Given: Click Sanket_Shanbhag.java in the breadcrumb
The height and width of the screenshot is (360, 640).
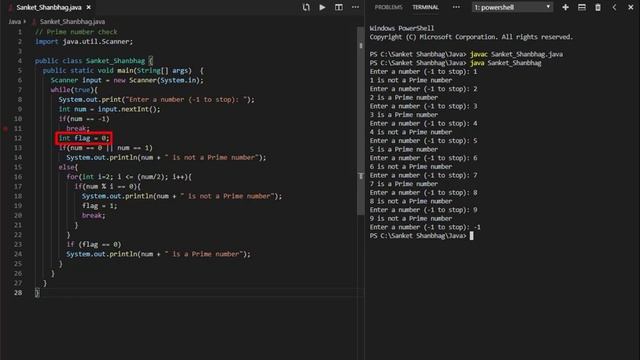Looking at the screenshot, I should point(72,22).
